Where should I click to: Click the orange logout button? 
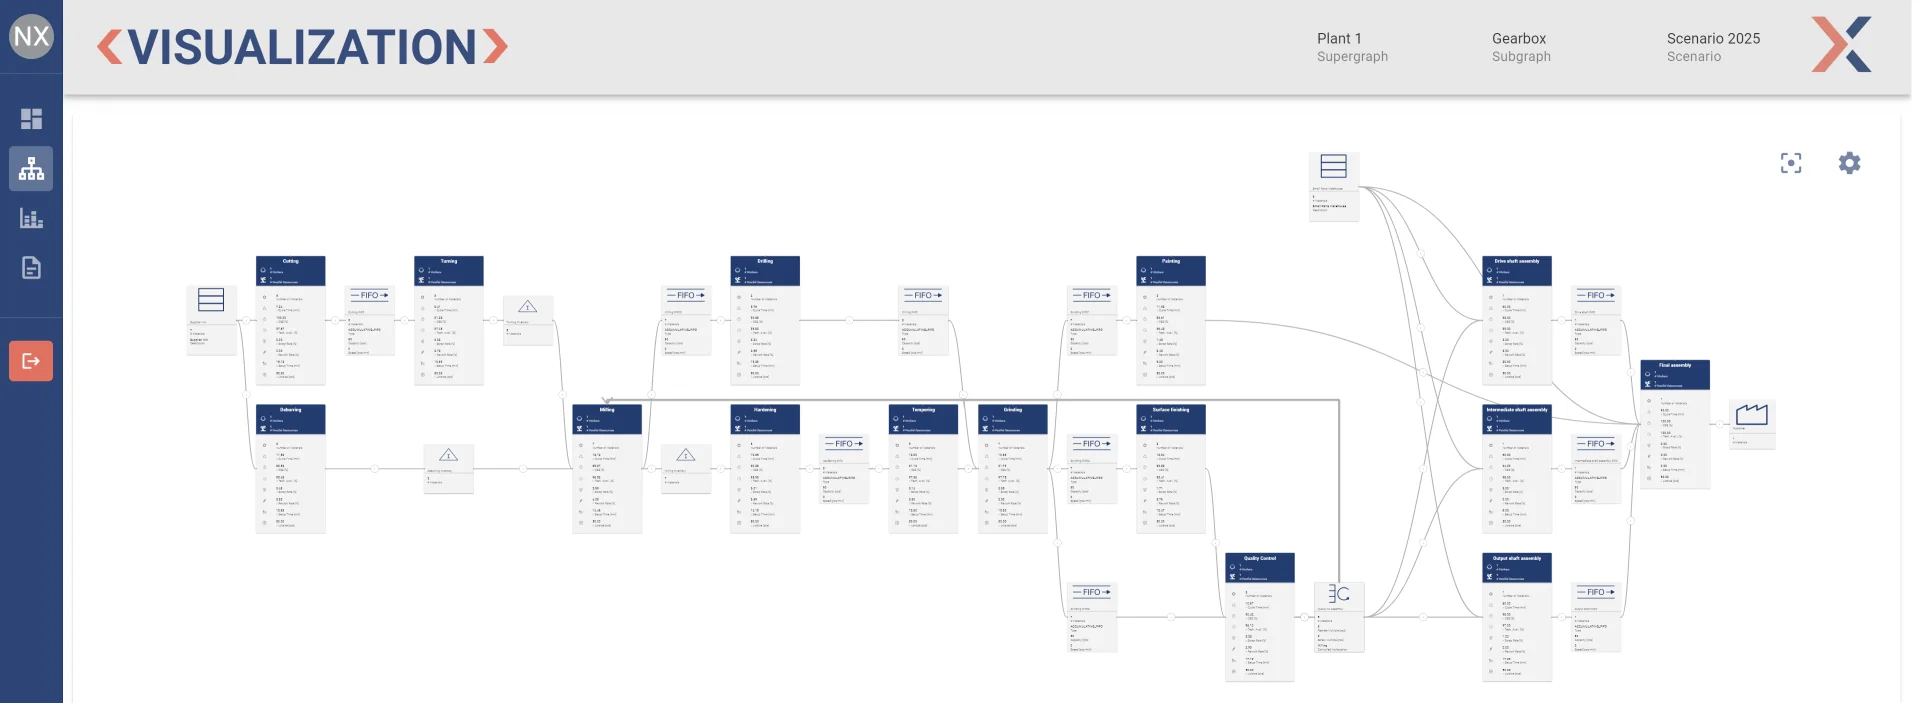pyautogui.click(x=31, y=361)
